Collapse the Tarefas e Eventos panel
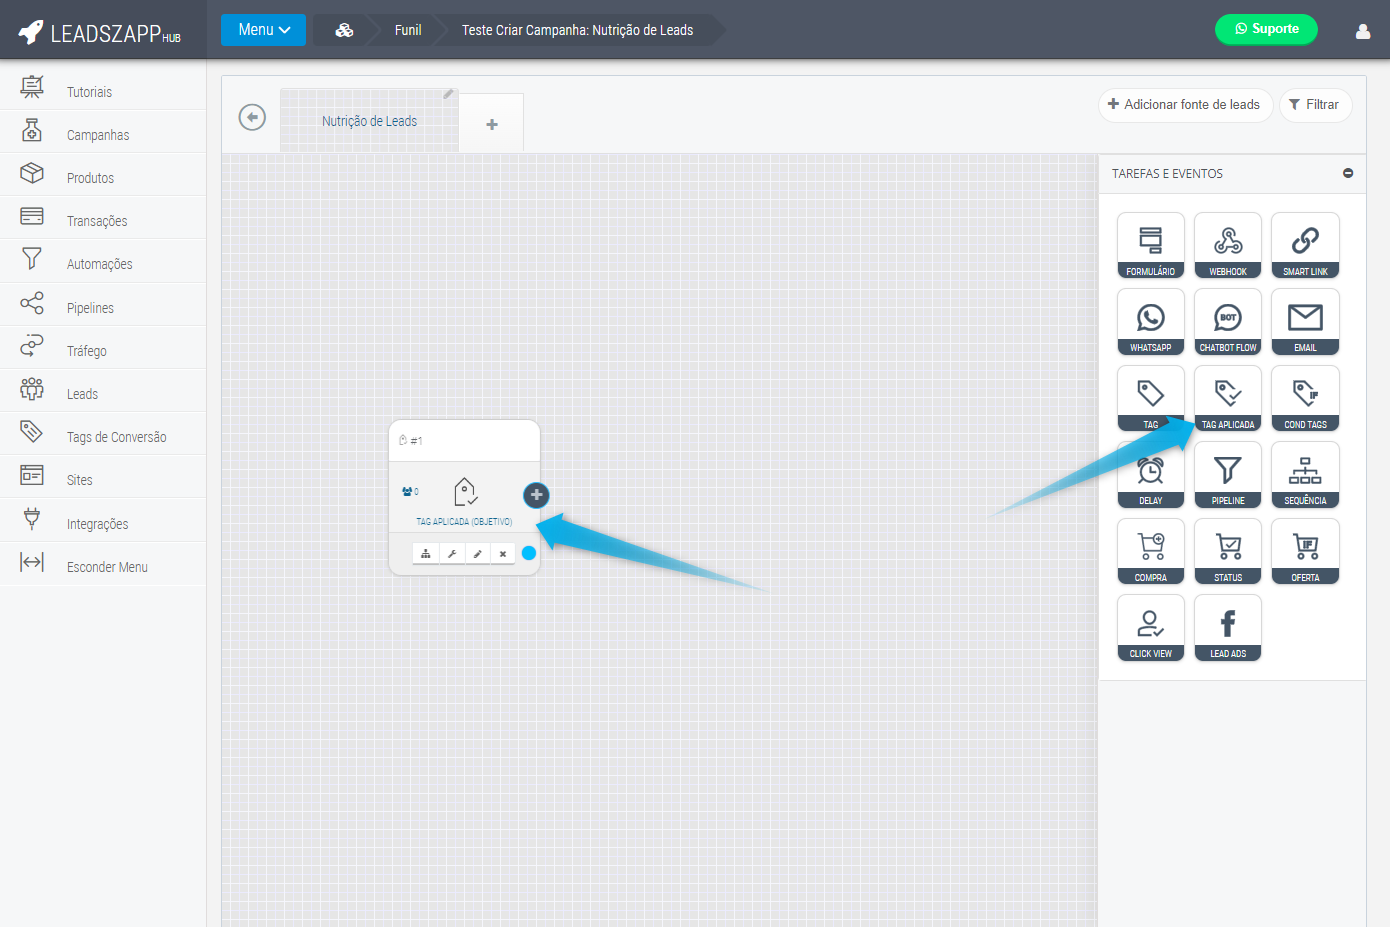 pyautogui.click(x=1347, y=173)
